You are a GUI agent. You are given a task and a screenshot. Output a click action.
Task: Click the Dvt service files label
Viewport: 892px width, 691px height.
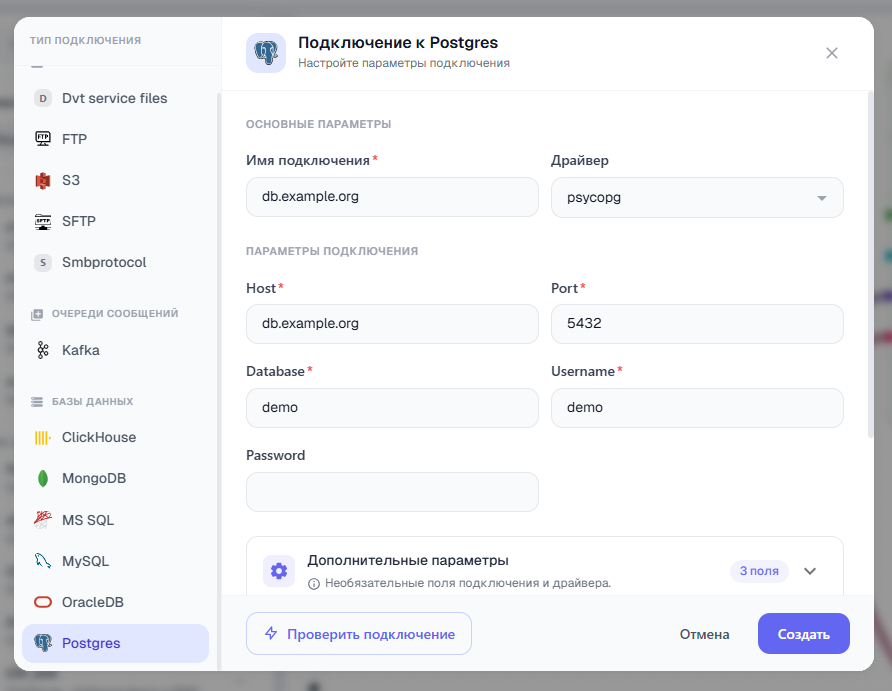click(x=114, y=98)
